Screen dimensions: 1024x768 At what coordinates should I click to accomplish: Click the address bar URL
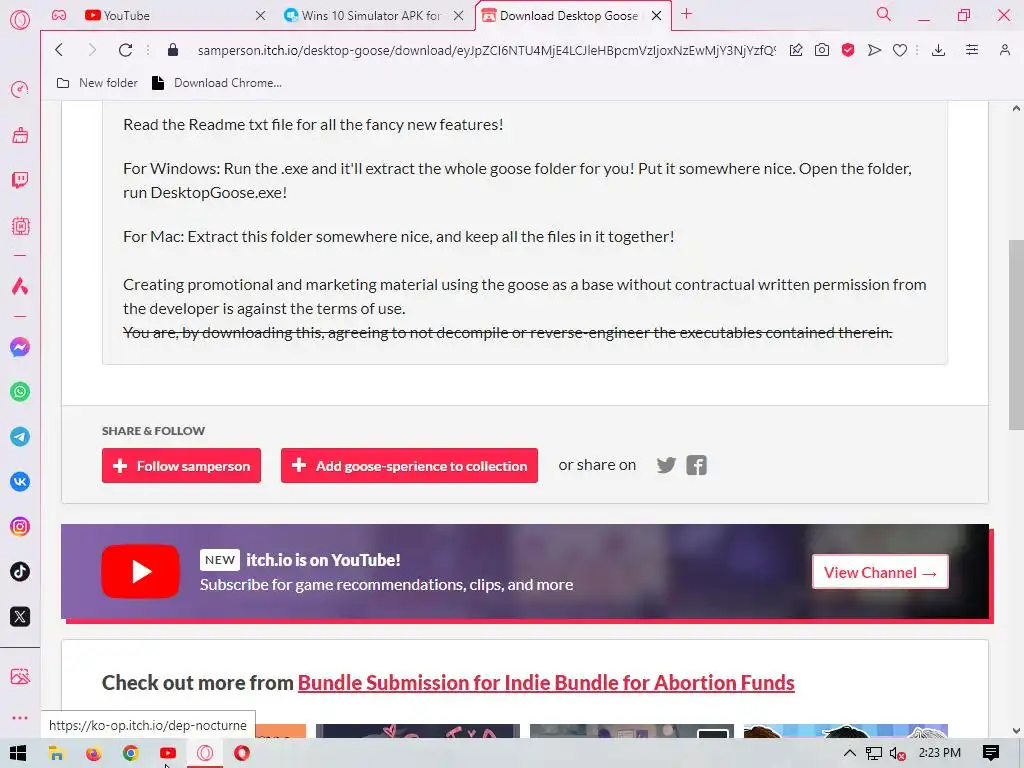click(x=486, y=50)
